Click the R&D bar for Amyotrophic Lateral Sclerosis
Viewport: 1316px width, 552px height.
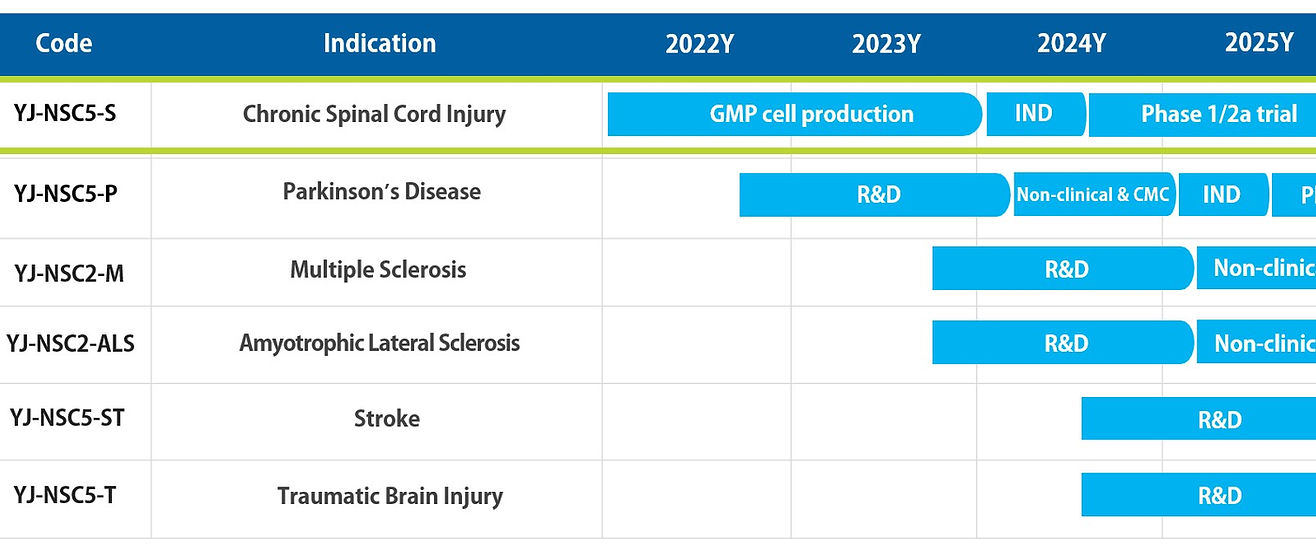point(1063,343)
